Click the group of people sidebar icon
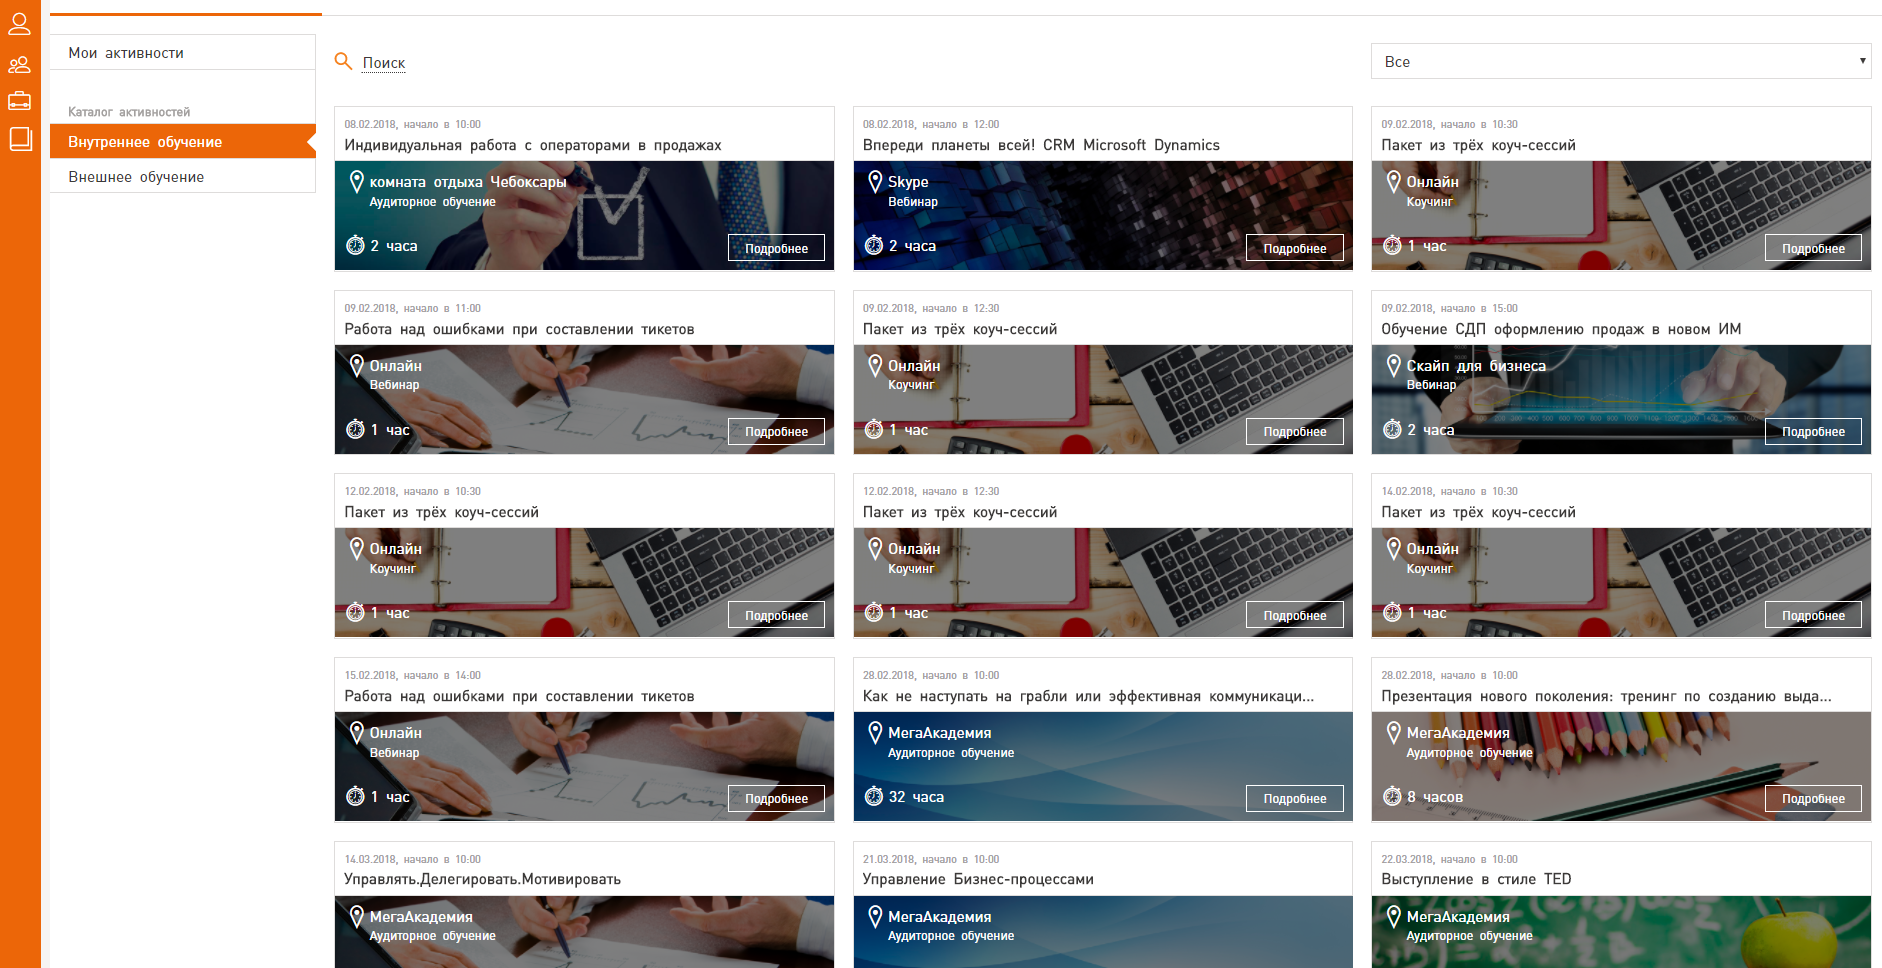This screenshot has height=968, width=1882. (x=19, y=65)
